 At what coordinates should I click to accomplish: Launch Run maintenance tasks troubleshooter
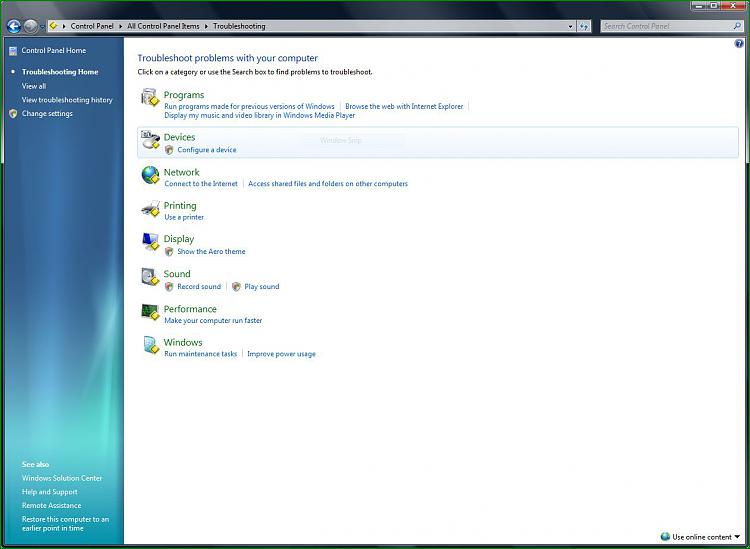(x=200, y=354)
